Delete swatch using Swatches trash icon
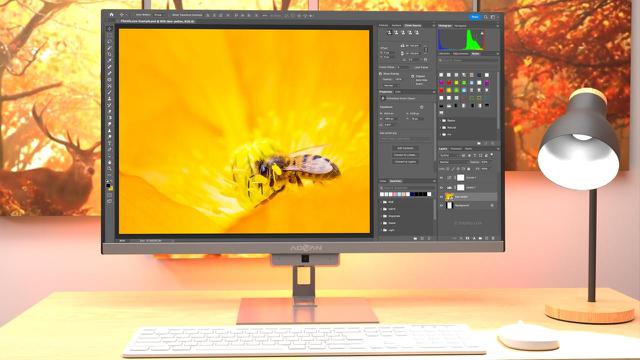The image size is (640, 360). 429,238
